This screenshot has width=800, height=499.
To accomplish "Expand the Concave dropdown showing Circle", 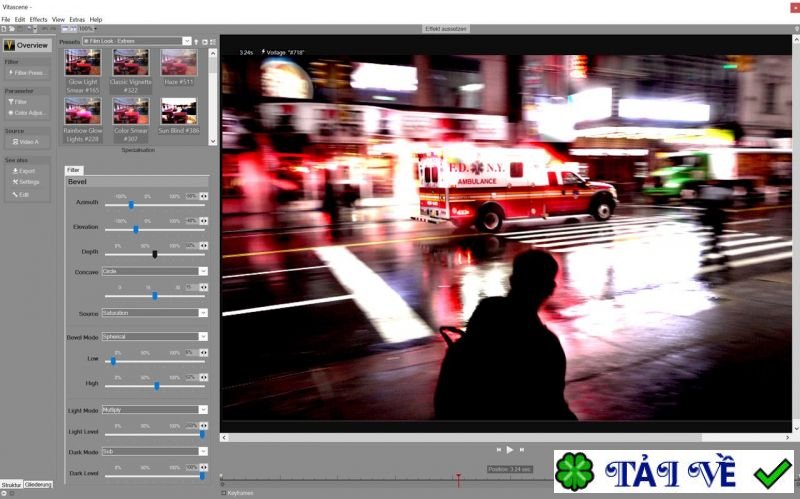I will (154, 271).
